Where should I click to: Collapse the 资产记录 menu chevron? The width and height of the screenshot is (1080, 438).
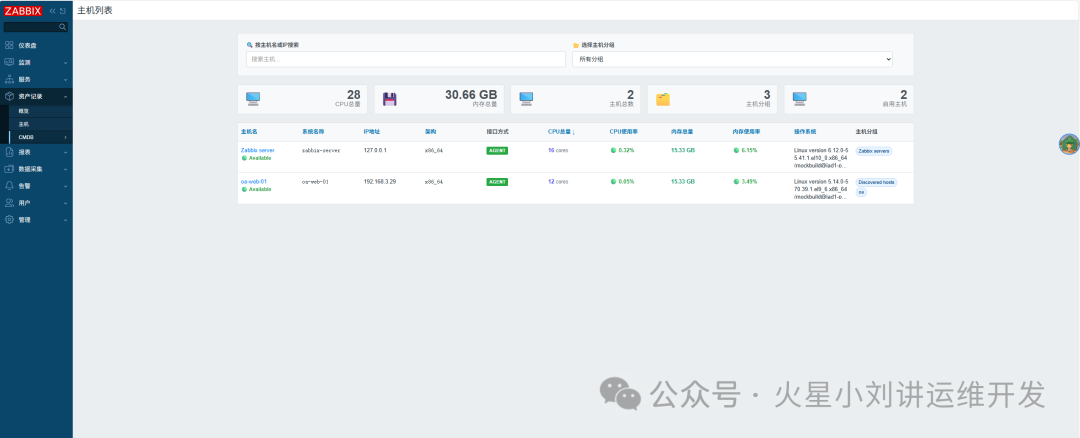pos(65,97)
